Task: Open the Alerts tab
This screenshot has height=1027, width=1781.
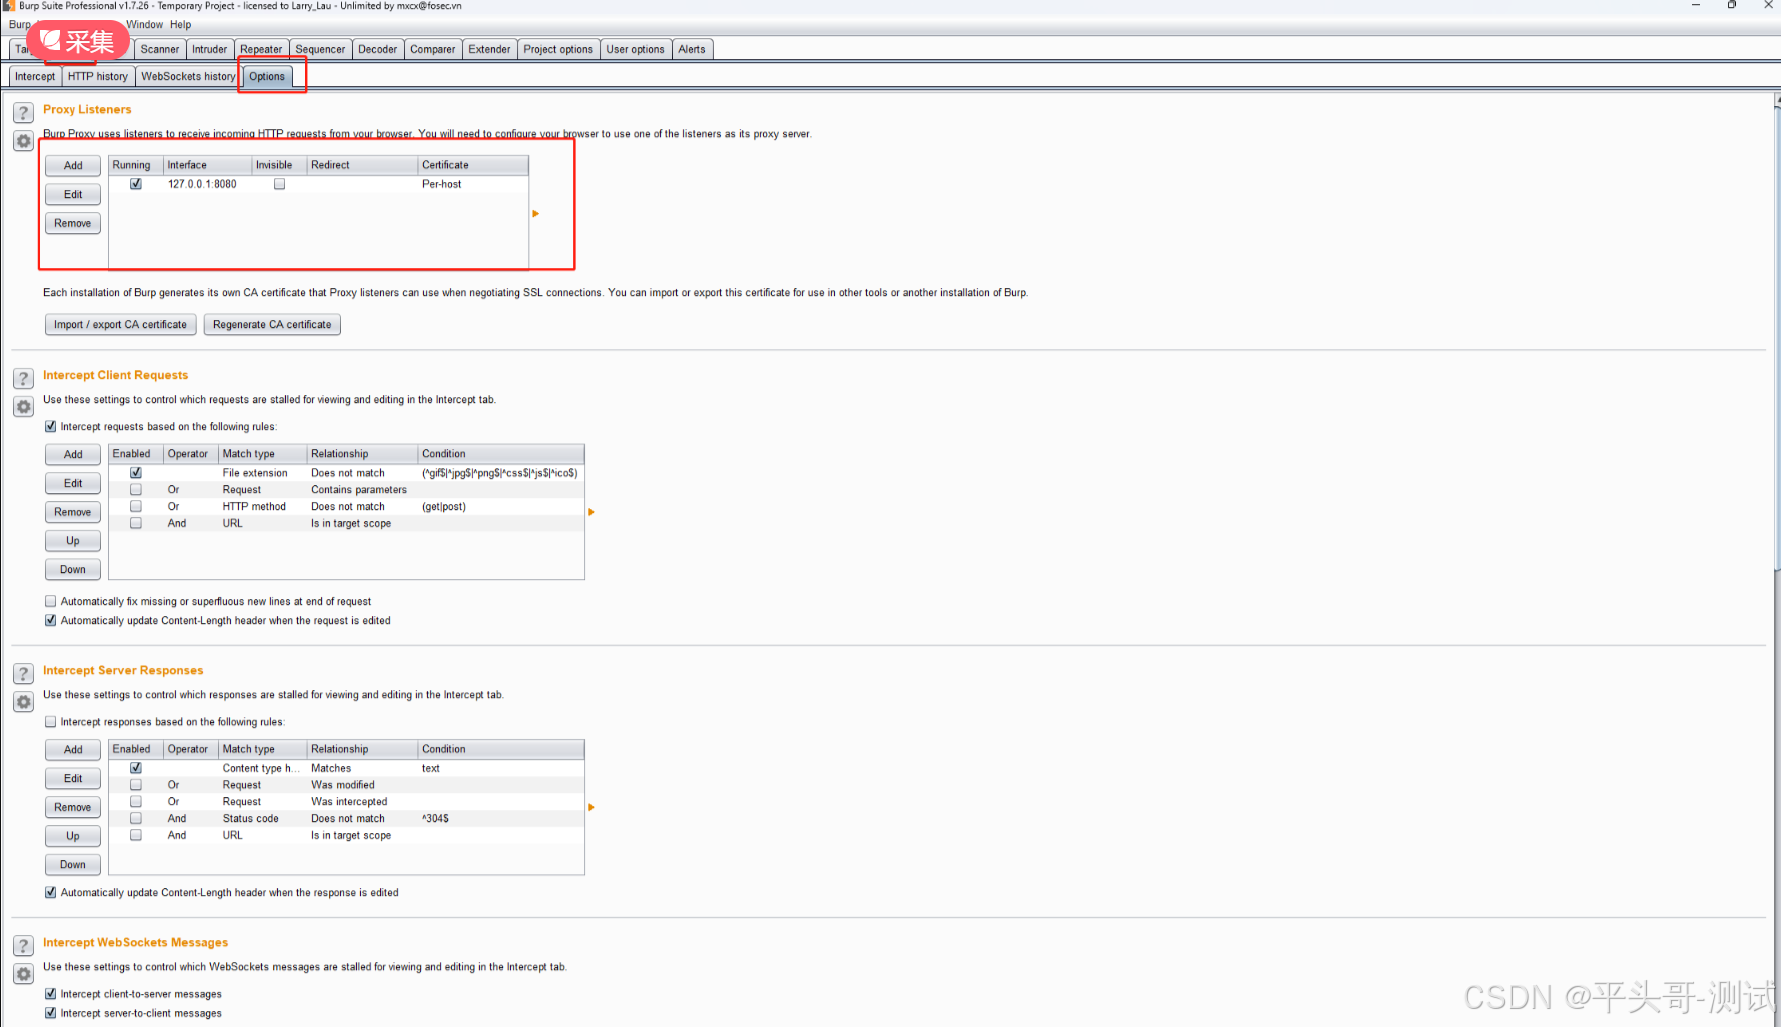Action: click(692, 49)
